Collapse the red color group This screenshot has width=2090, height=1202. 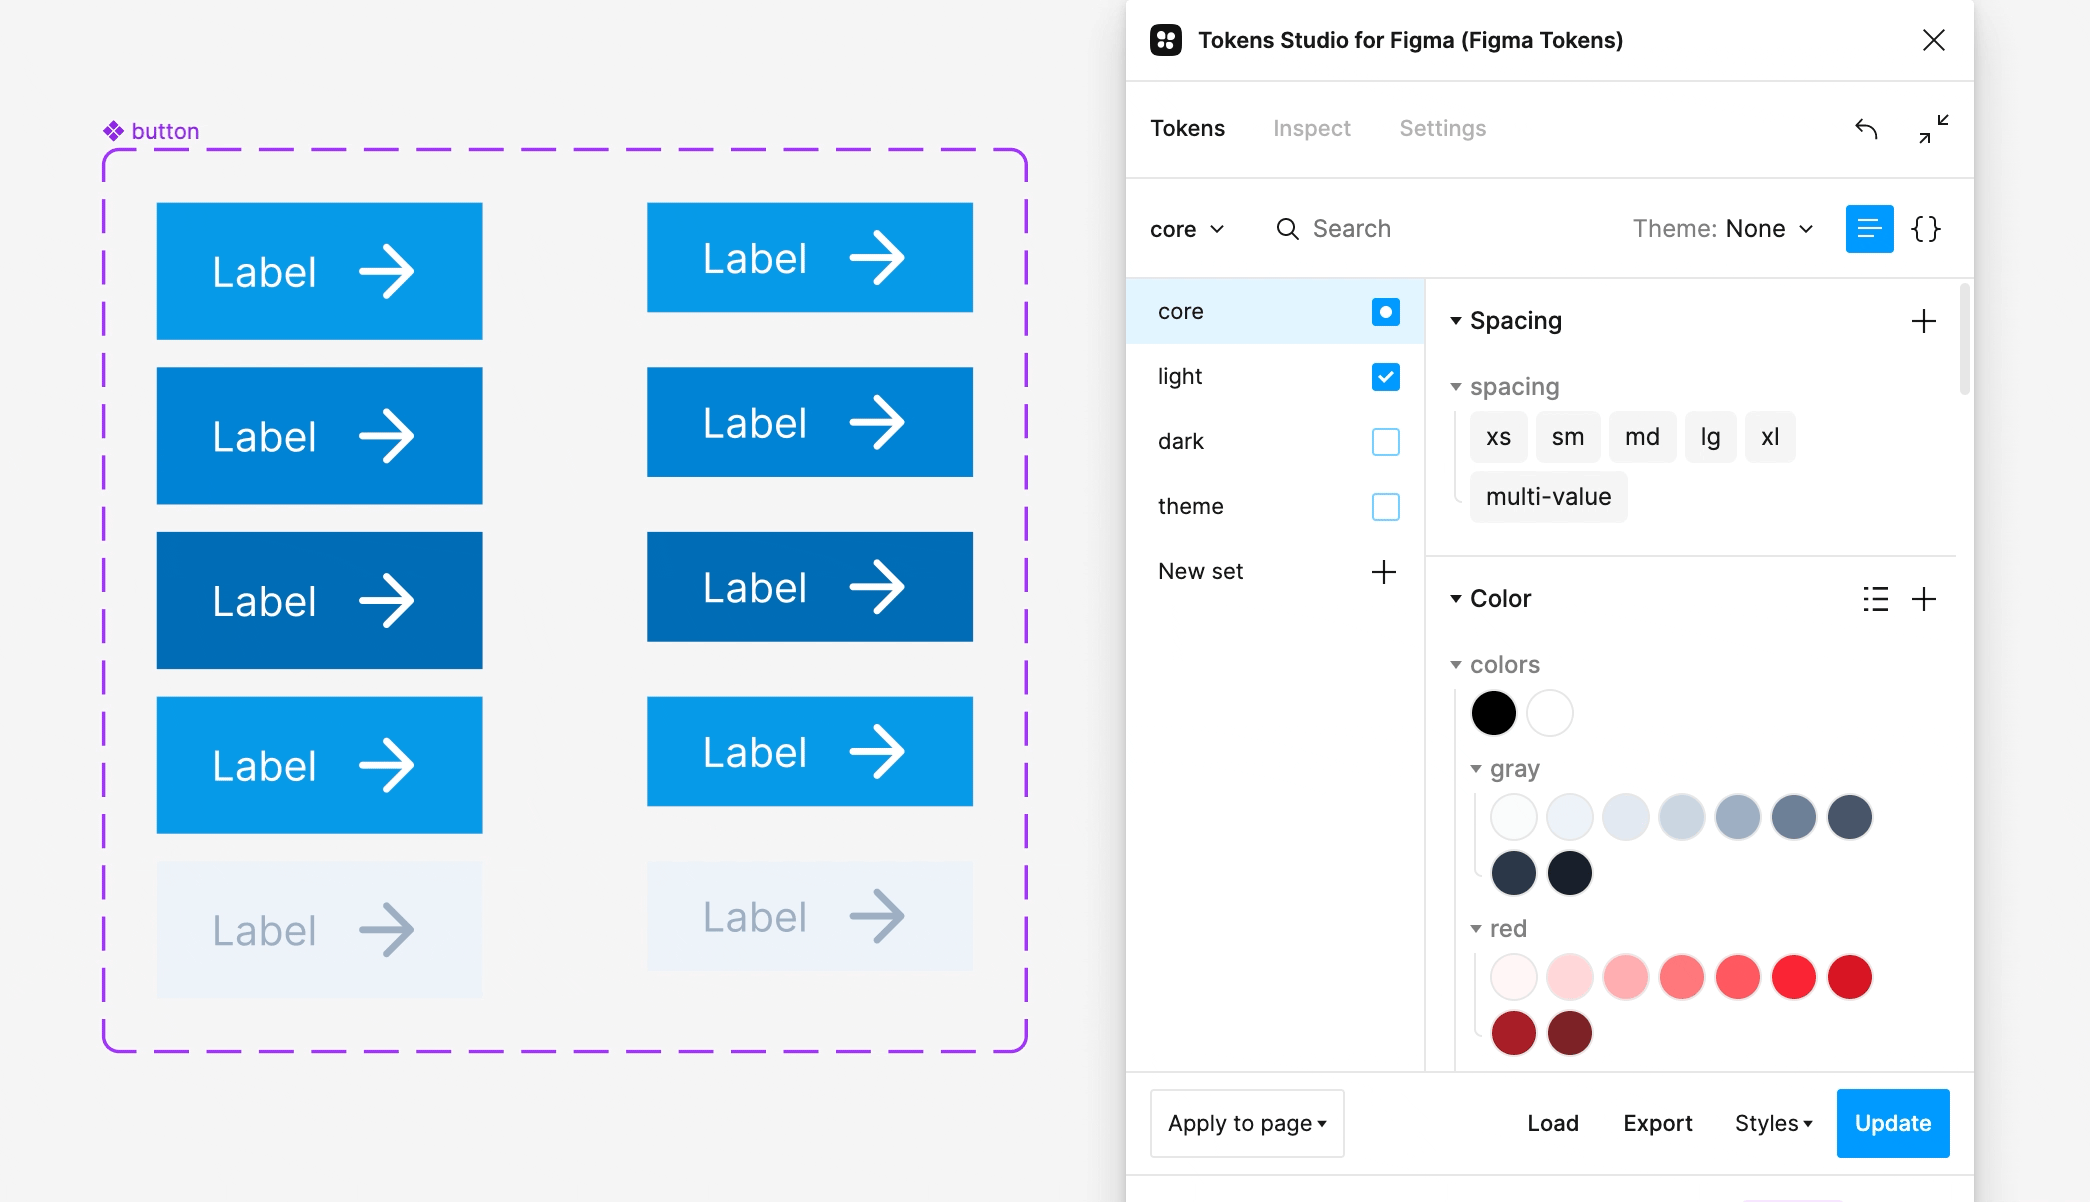1476,929
